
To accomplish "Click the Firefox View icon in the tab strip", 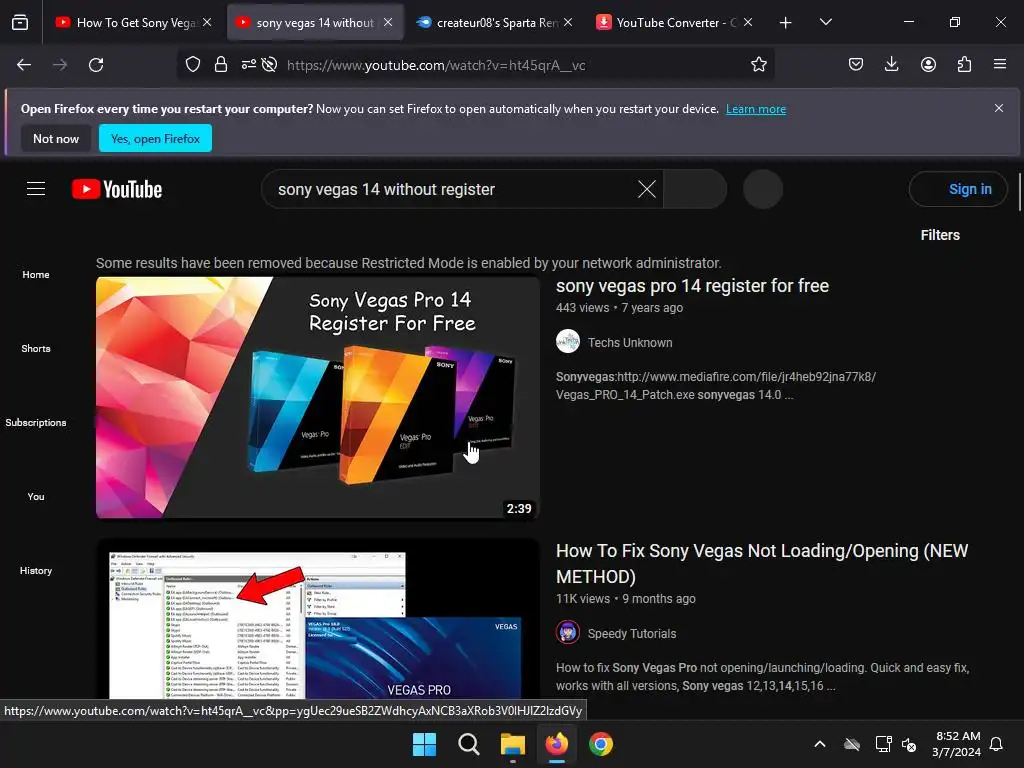I will tap(20, 22).
